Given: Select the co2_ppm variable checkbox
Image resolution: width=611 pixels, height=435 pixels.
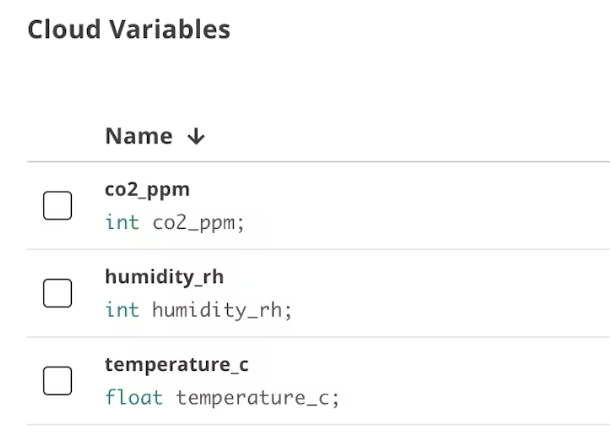Looking at the screenshot, I should tap(58, 206).
